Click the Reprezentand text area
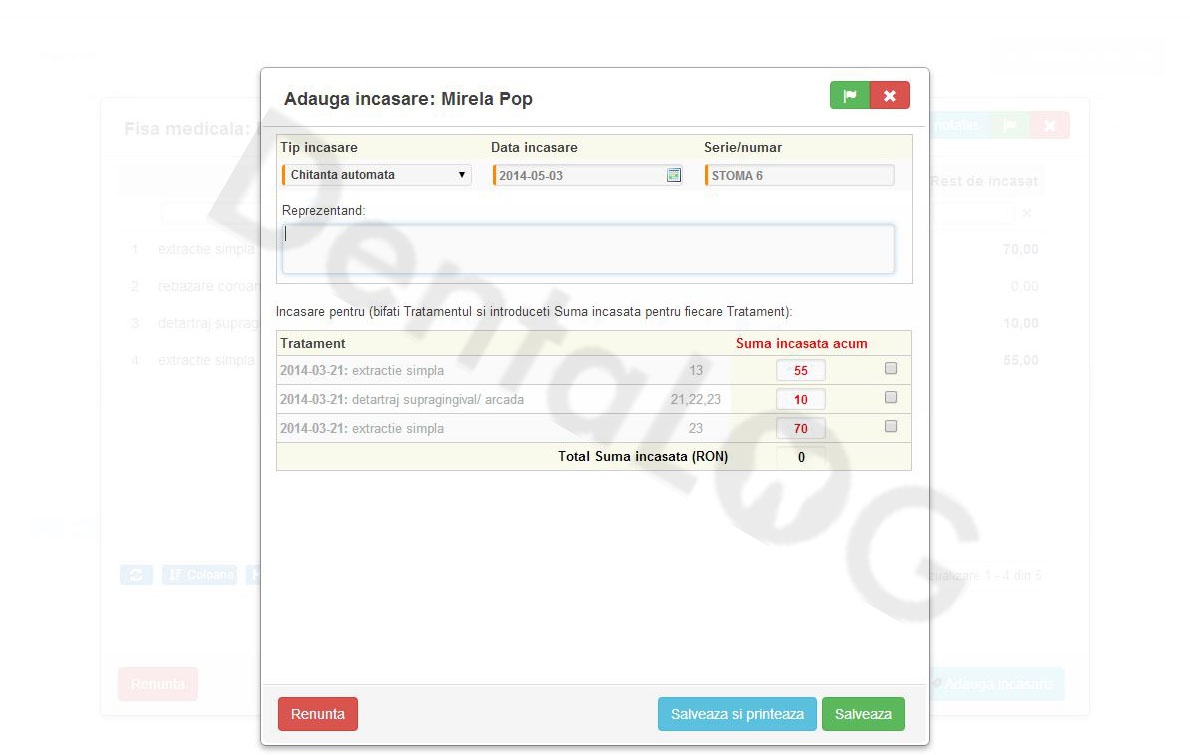This screenshot has height=755, width=1190. [588, 249]
